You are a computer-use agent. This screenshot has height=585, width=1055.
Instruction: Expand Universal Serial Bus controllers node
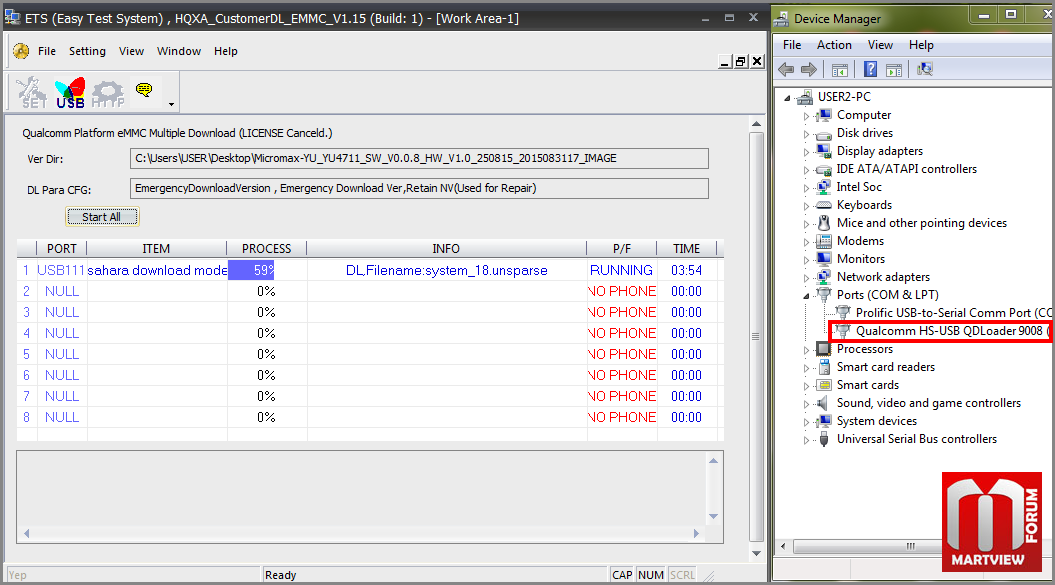click(x=806, y=440)
